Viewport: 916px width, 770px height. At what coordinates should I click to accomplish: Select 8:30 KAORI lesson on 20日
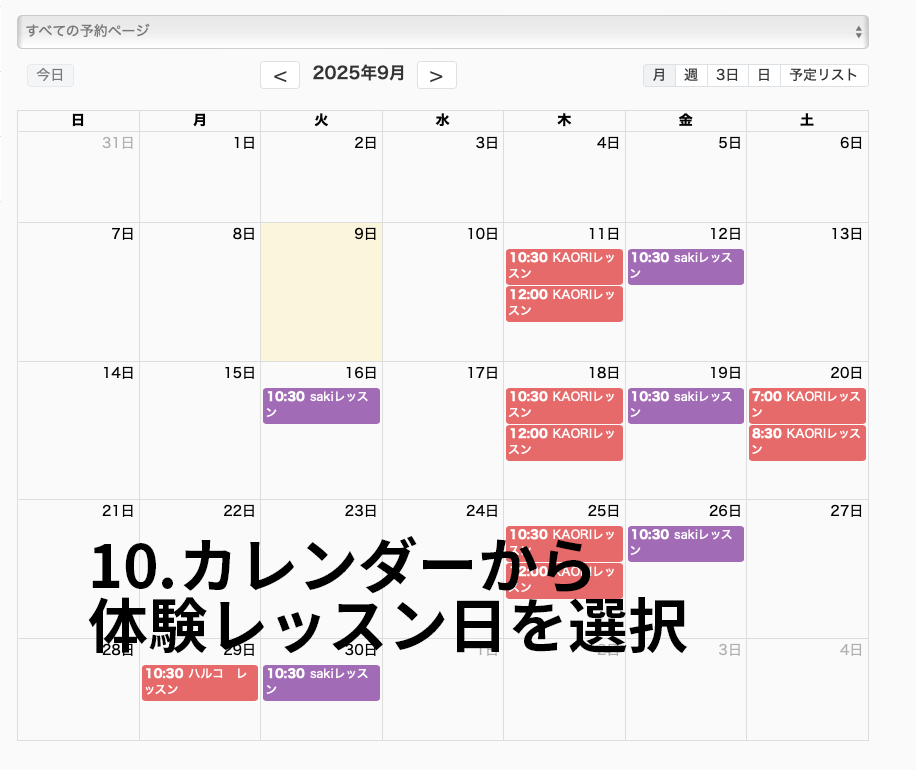(x=807, y=442)
